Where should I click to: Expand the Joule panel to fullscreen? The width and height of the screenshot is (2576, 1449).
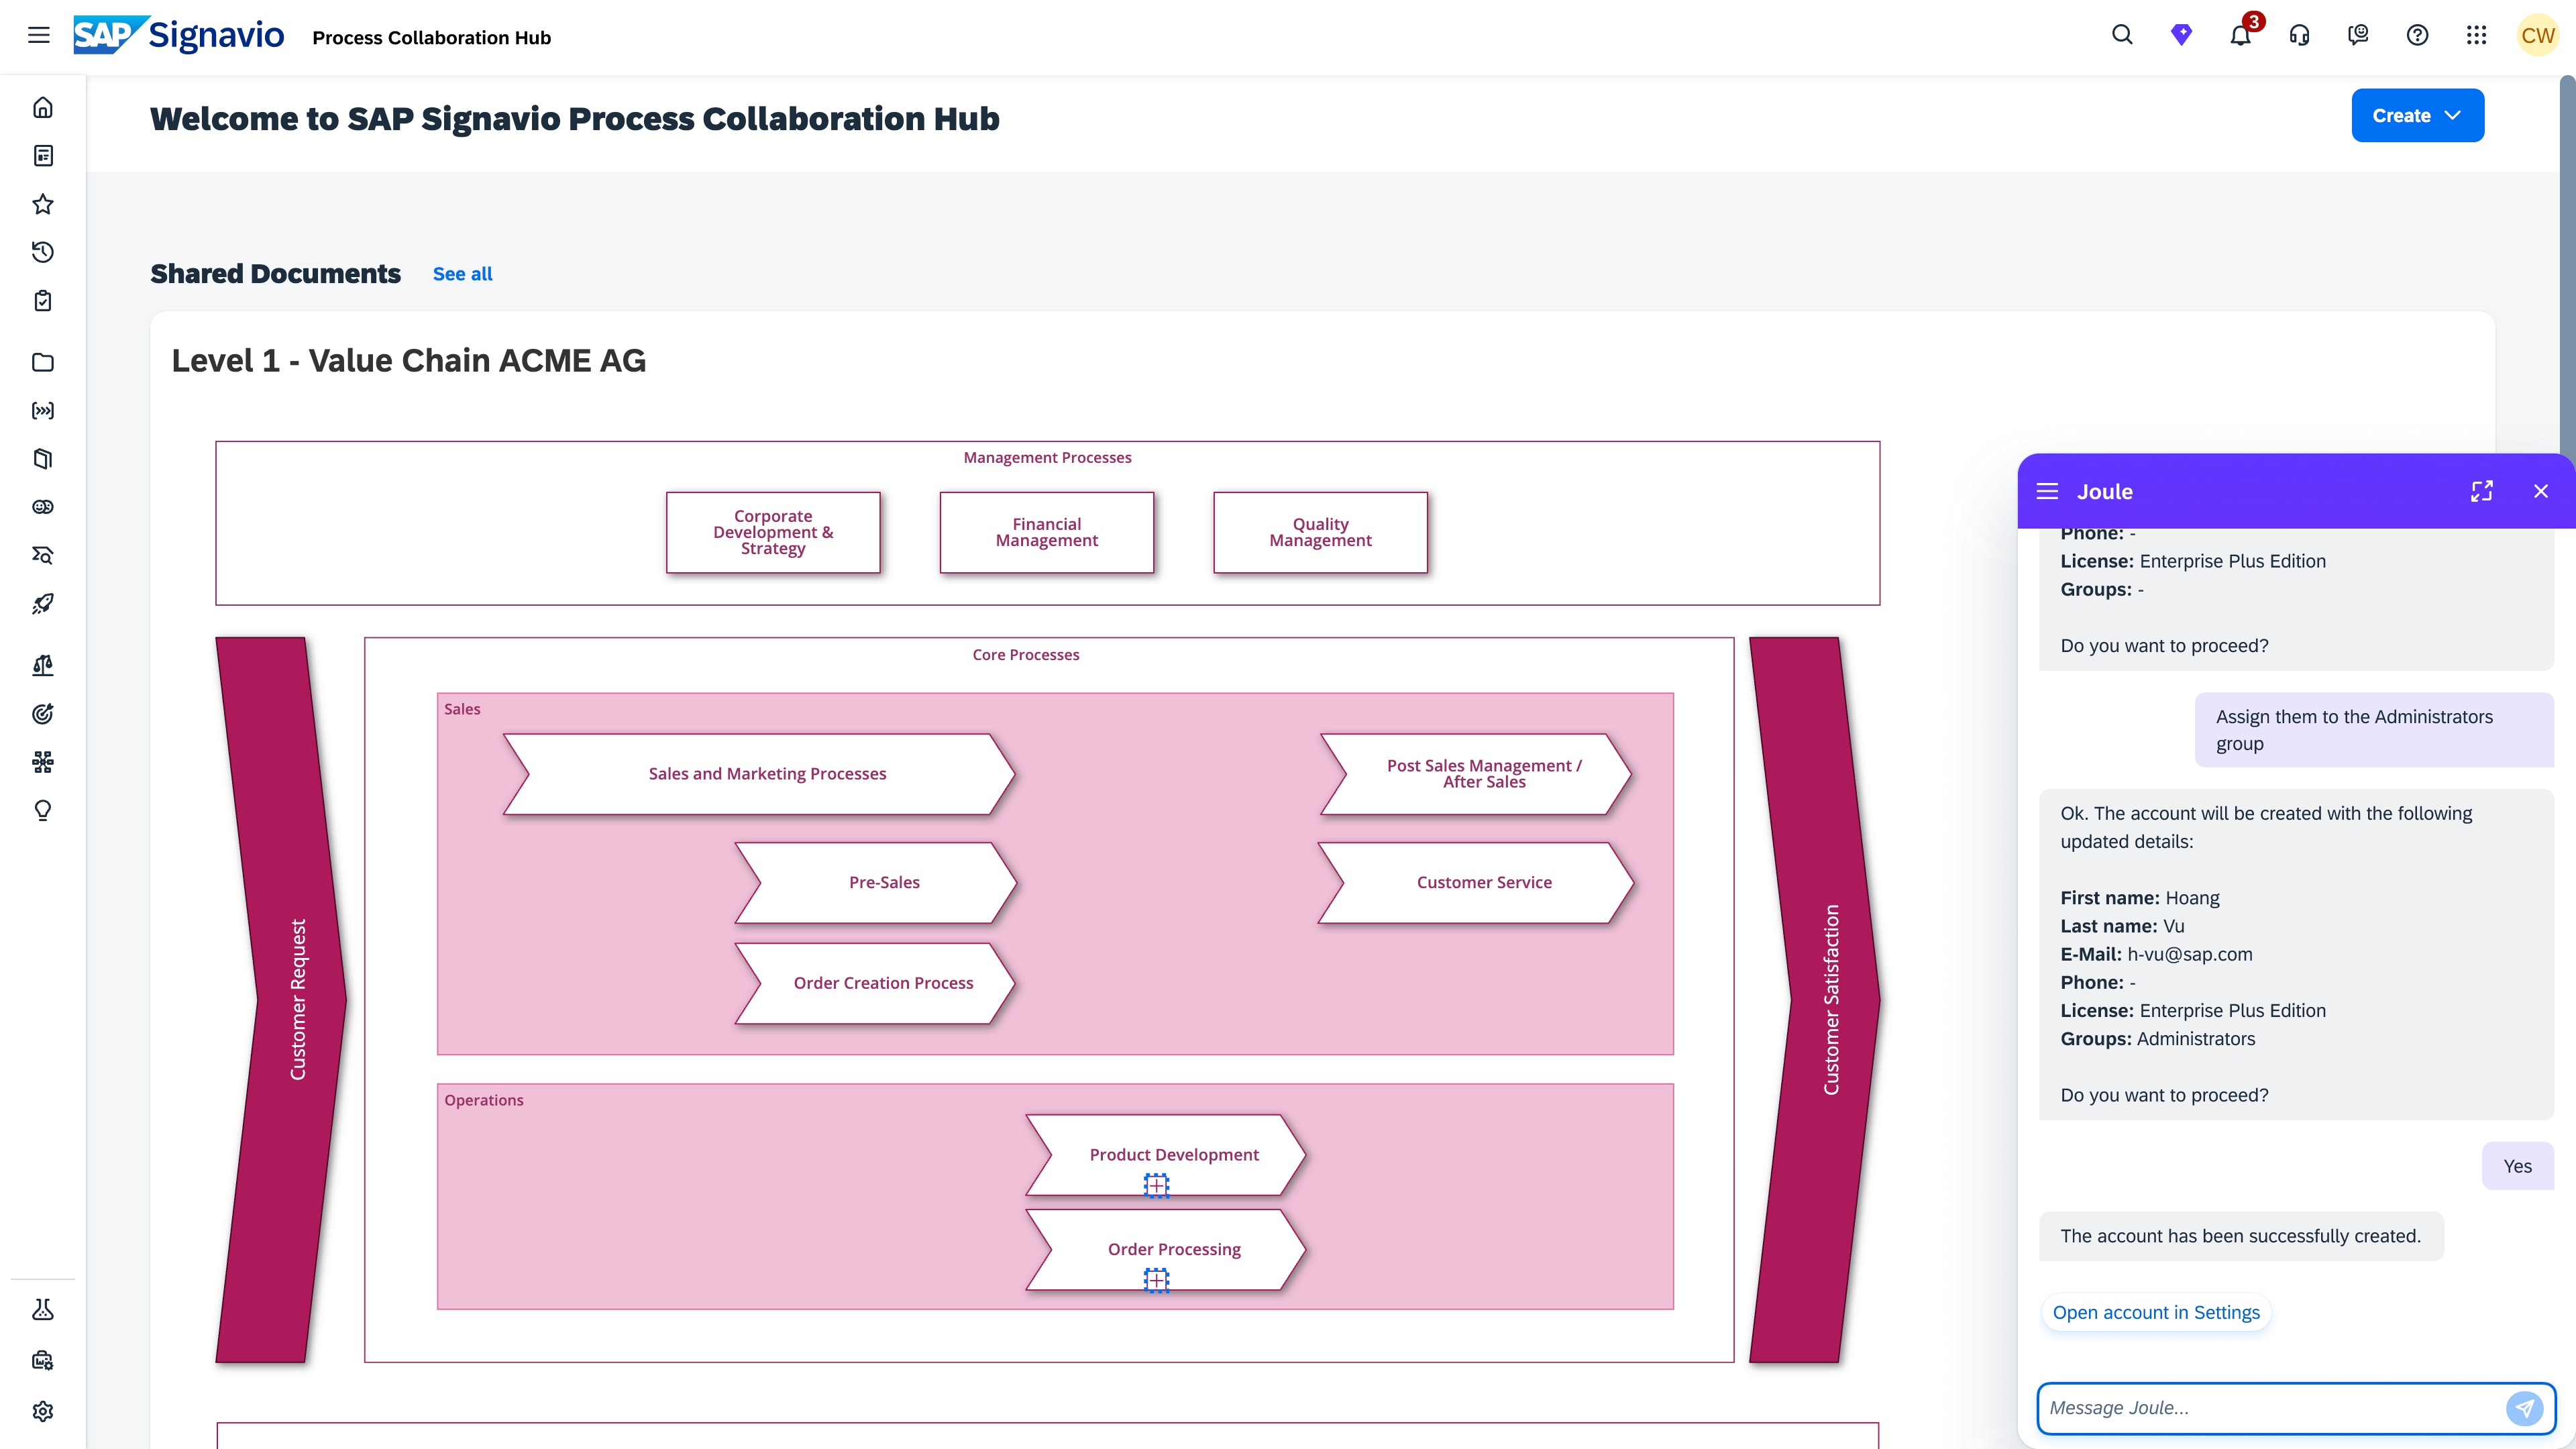[x=2481, y=491]
